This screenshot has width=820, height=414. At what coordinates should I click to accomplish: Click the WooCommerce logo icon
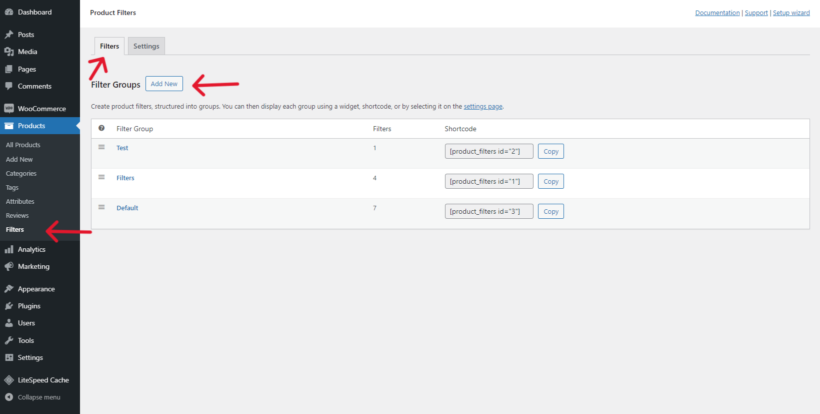tap(8, 109)
